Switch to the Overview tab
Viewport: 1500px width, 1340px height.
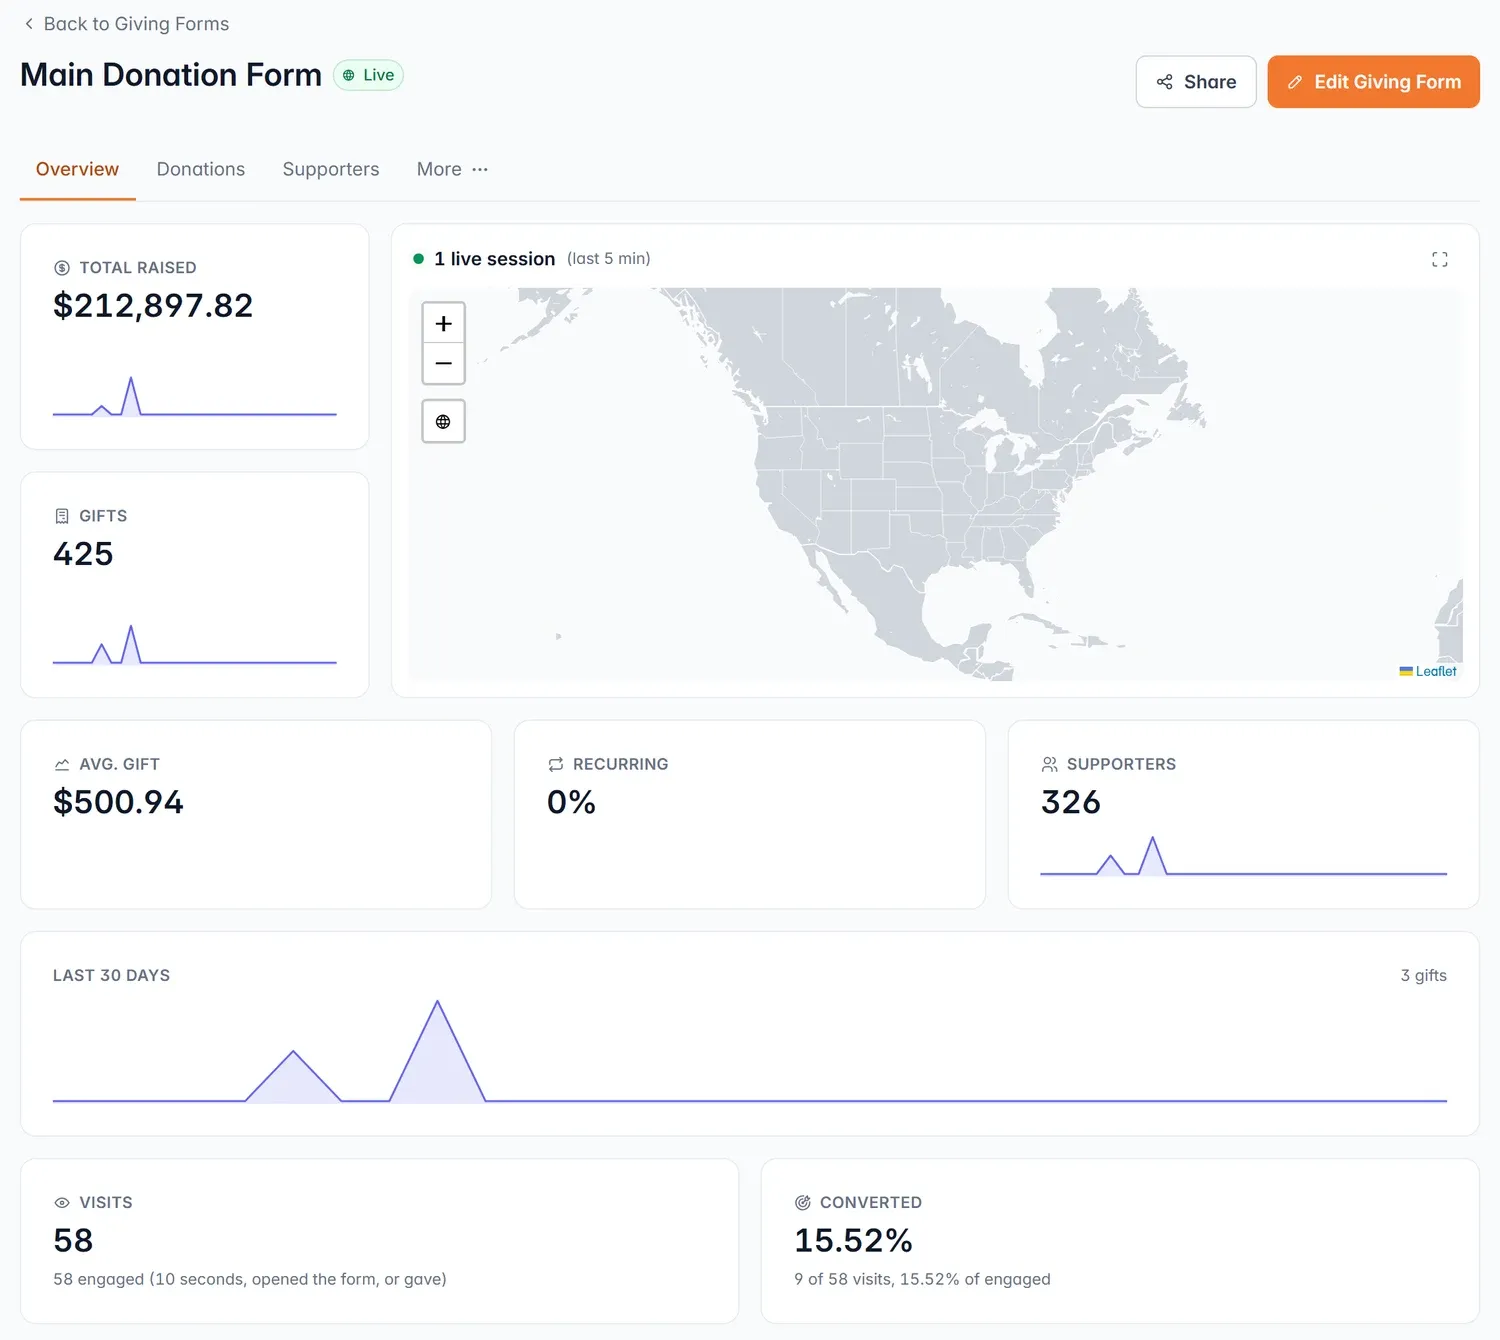[x=77, y=169]
